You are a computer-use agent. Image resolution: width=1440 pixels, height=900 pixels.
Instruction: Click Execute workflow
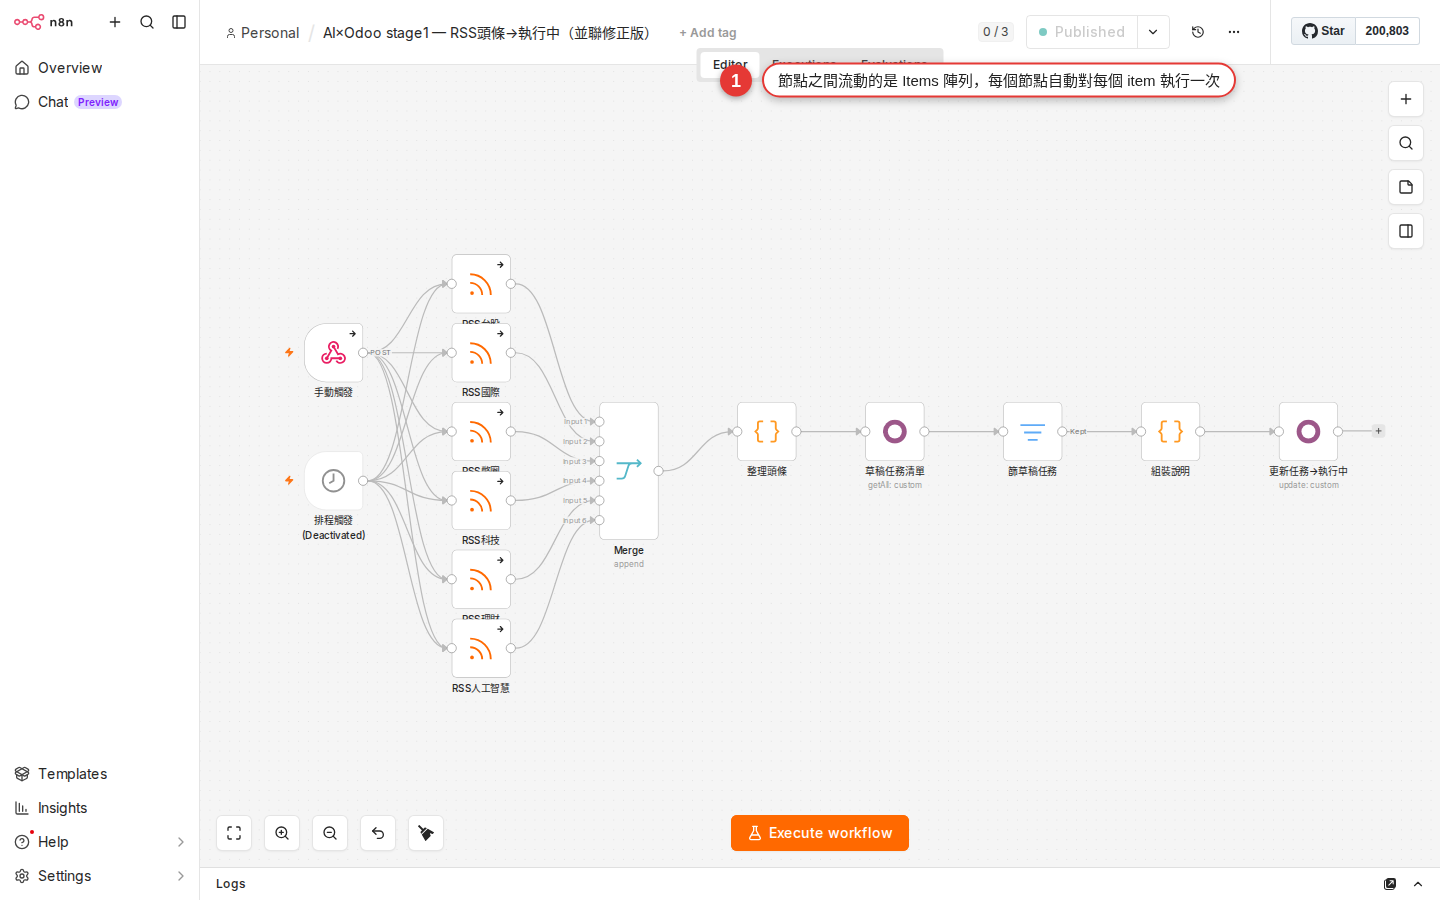[x=820, y=833]
